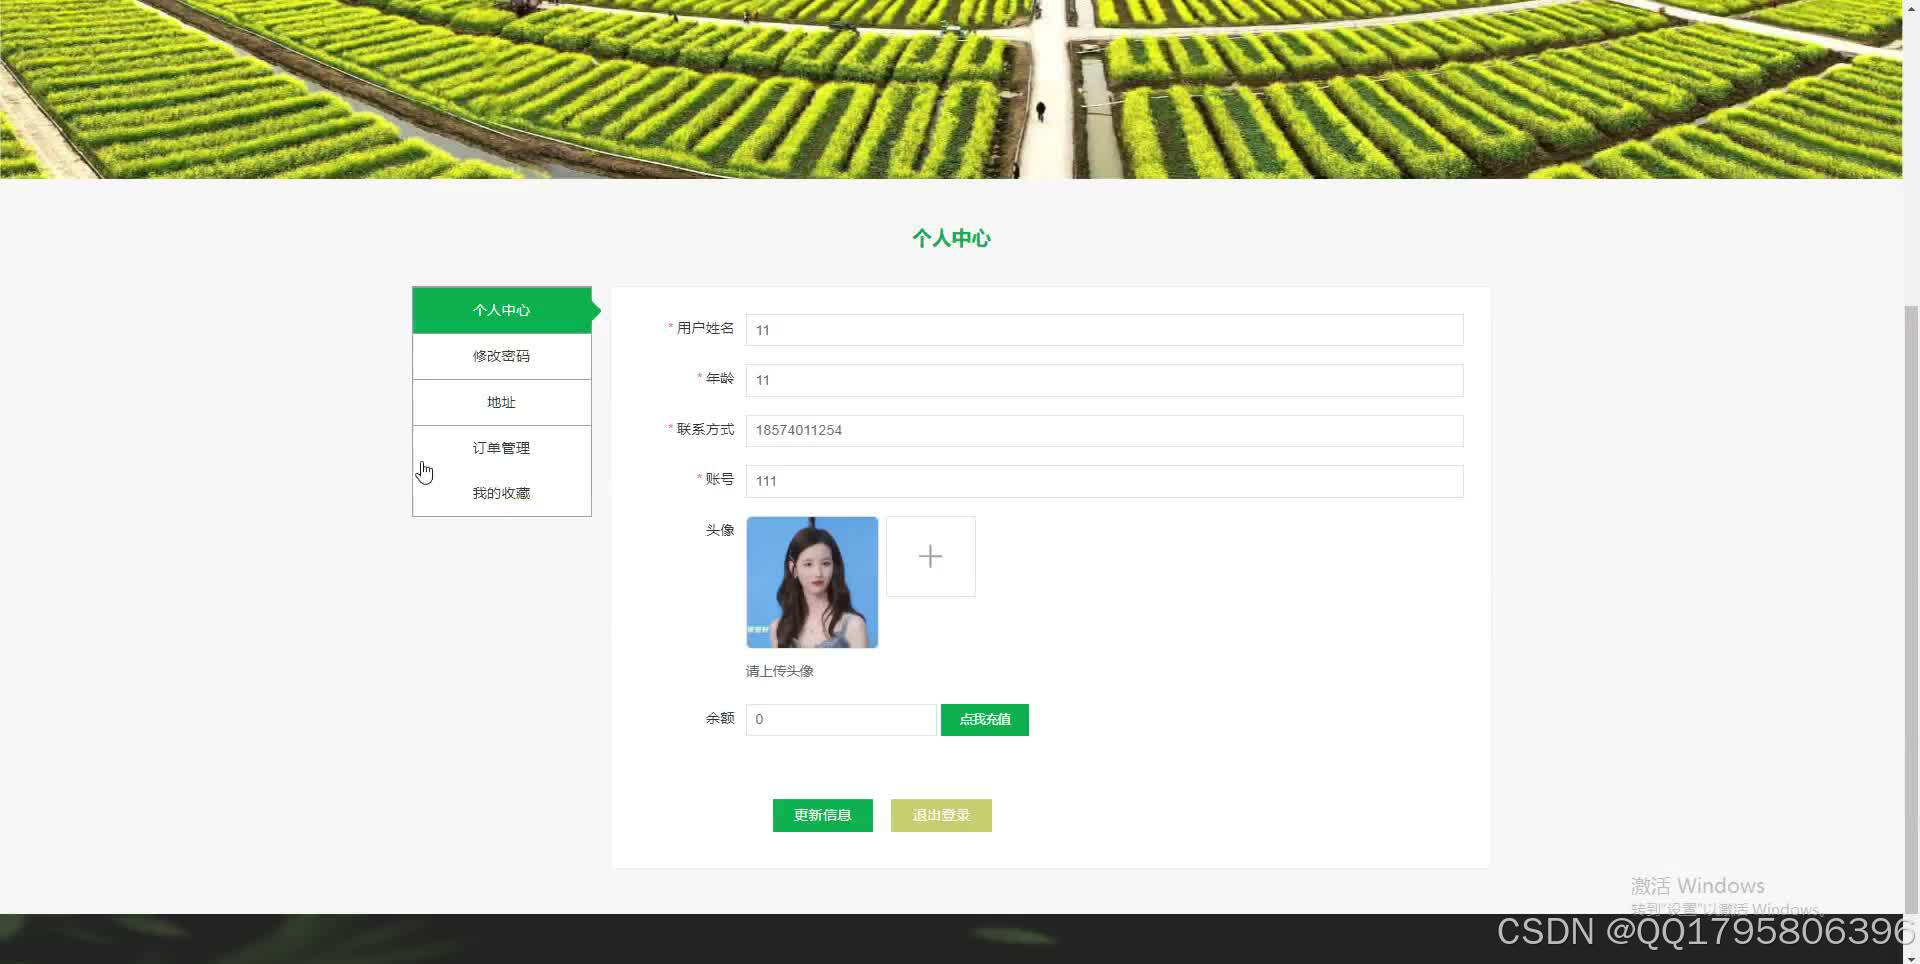Click the 余额 balance input field
The image size is (1920, 964).
click(840, 719)
